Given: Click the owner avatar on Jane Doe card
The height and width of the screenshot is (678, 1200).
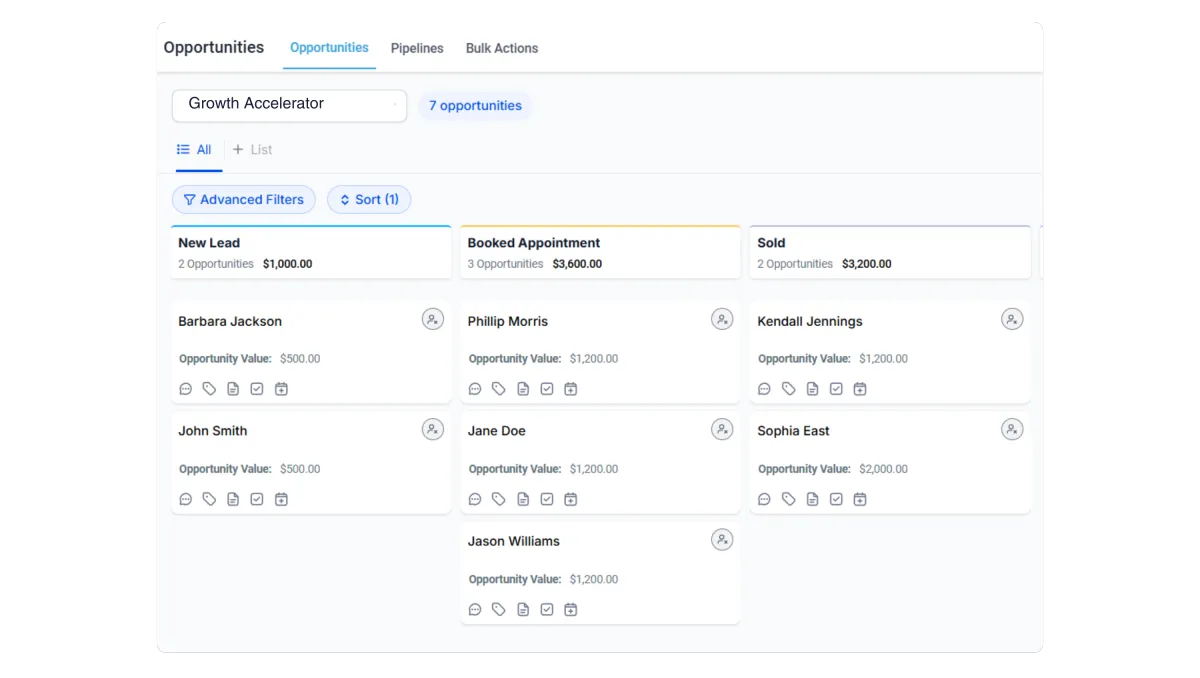Looking at the screenshot, I should 722,430.
